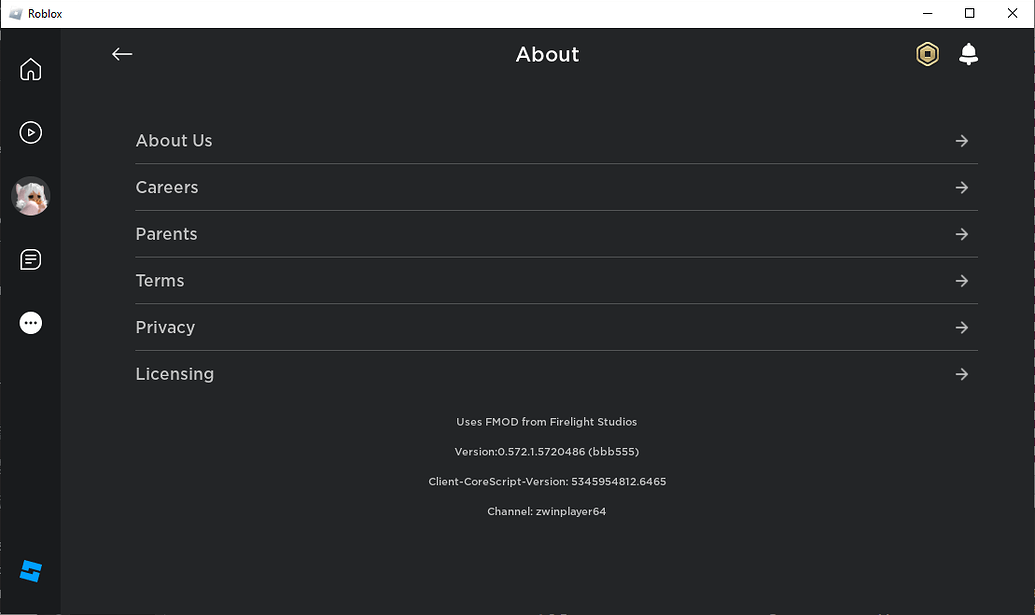Image resolution: width=1035 pixels, height=615 pixels.
Task: Open the chat icon in the sidebar
Action: pos(30,259)
